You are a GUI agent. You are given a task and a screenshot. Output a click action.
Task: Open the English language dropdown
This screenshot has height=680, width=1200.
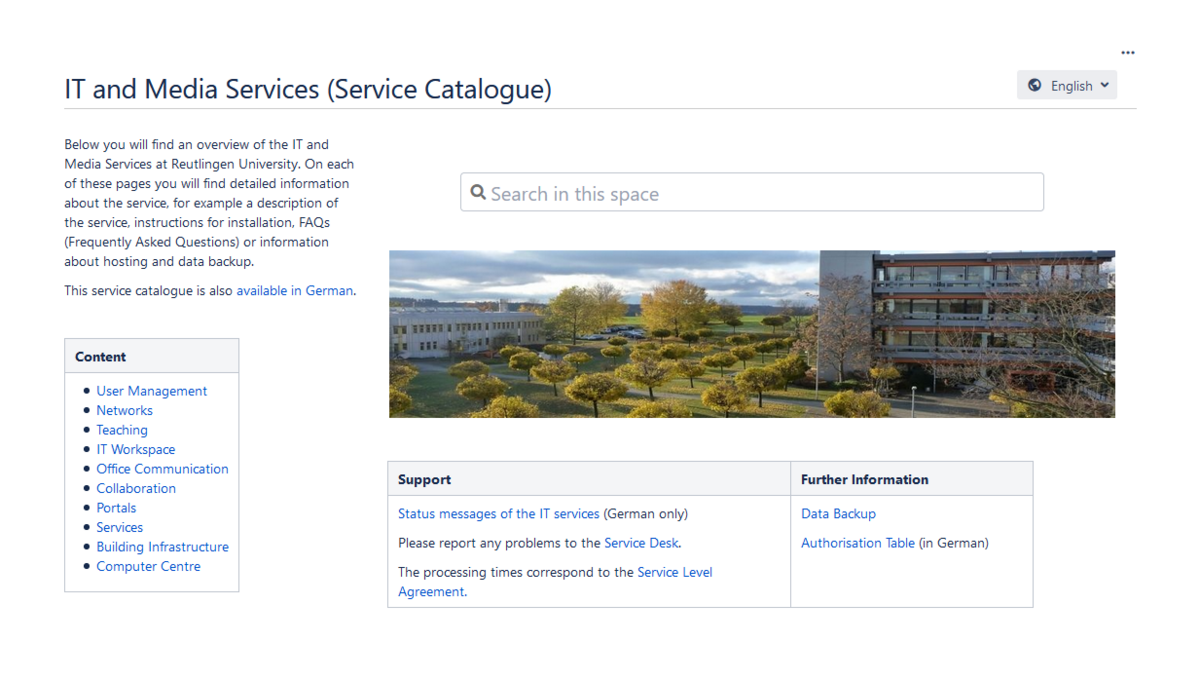coord(1067,86)
